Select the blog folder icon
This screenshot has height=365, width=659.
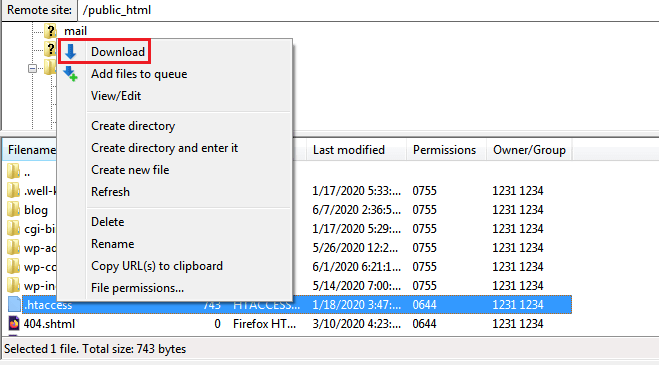13,209
